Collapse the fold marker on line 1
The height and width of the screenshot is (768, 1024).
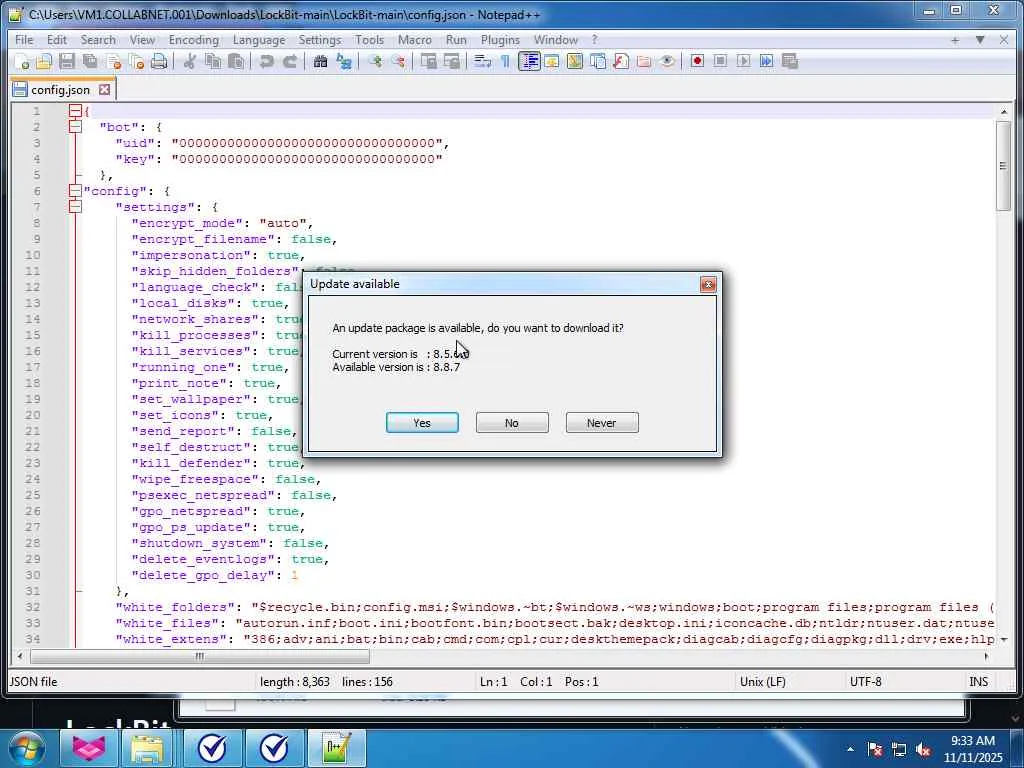[75, 111]
